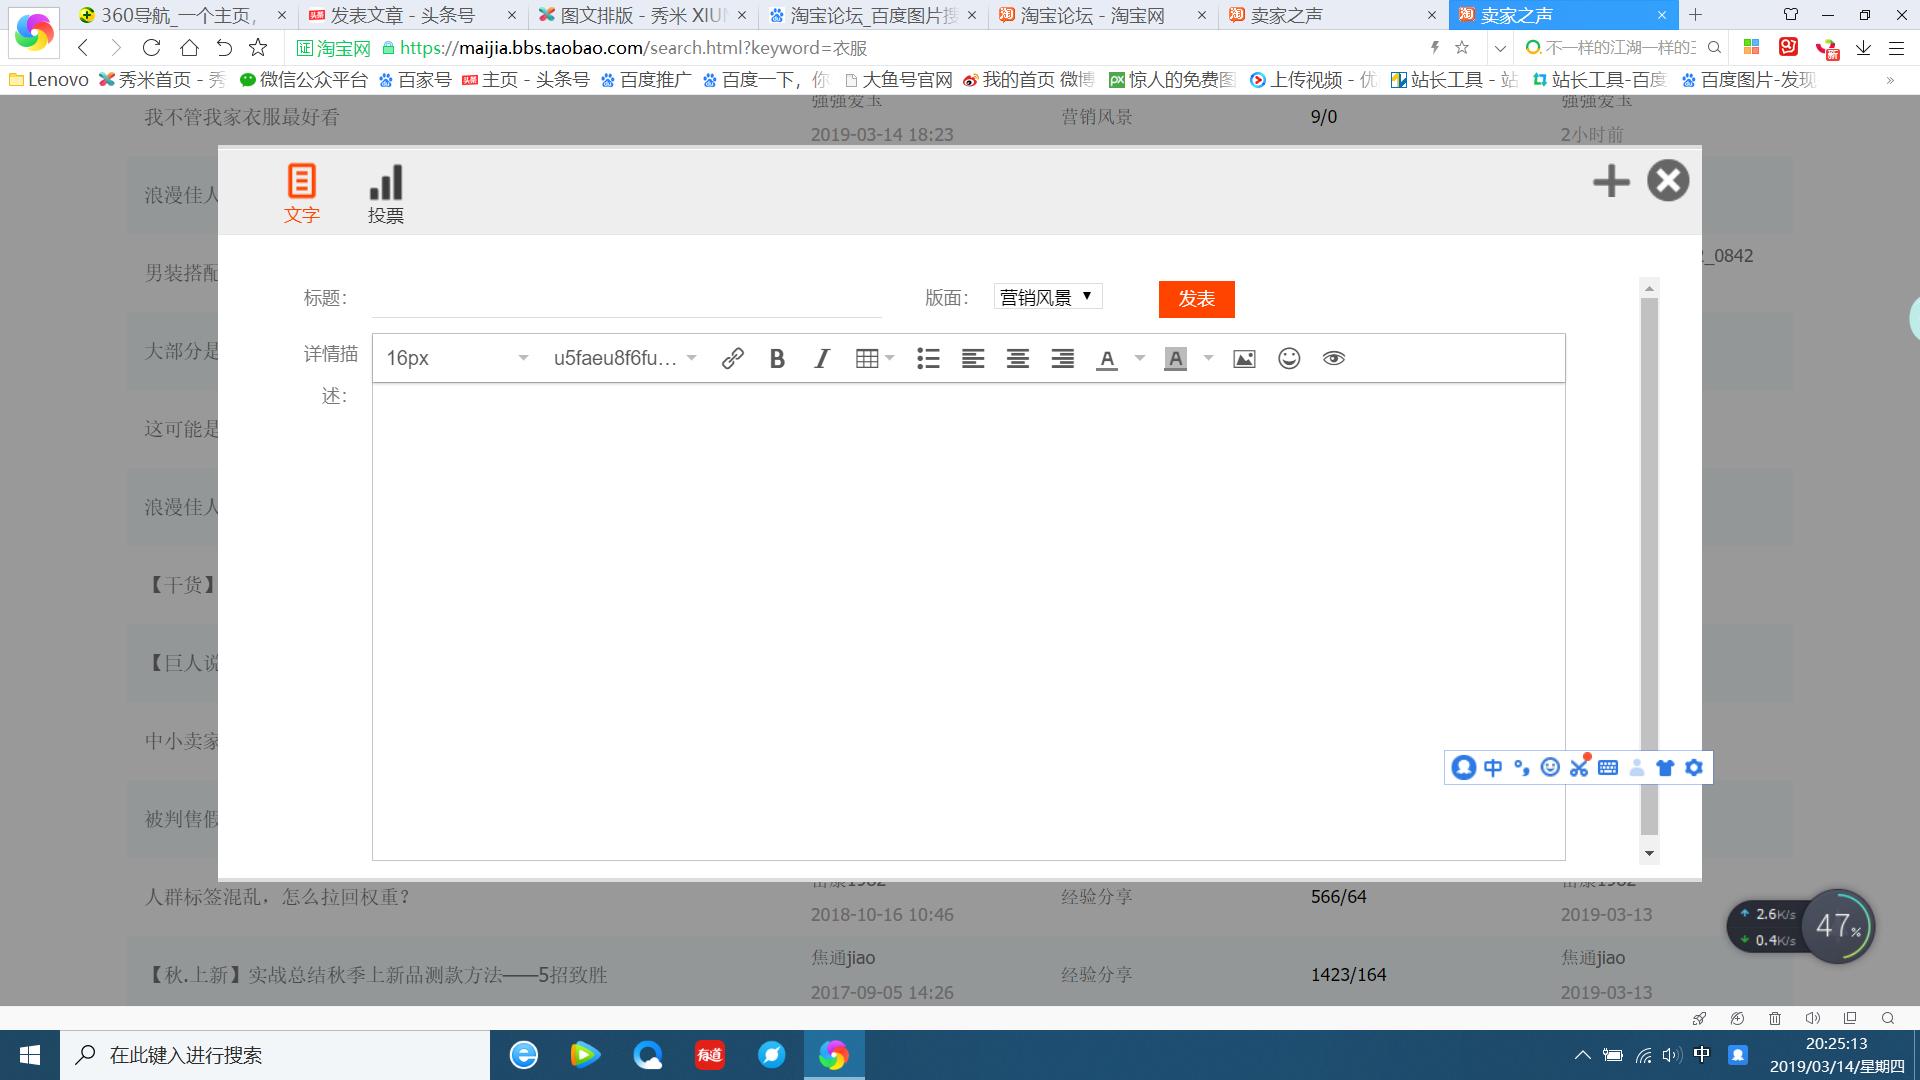Open the 营销风景 board selector
Viewport: 1920px width, 1080px height.
coord(1047,297)
